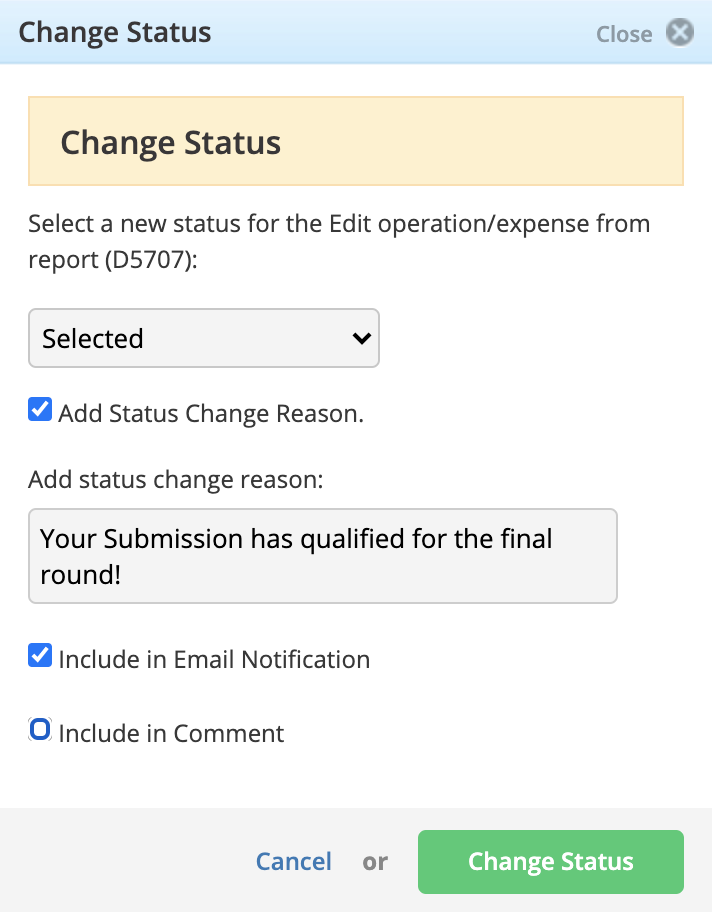712x912 pixels.
Task: Open the Selected status dropdown
Action: (204, 338)
